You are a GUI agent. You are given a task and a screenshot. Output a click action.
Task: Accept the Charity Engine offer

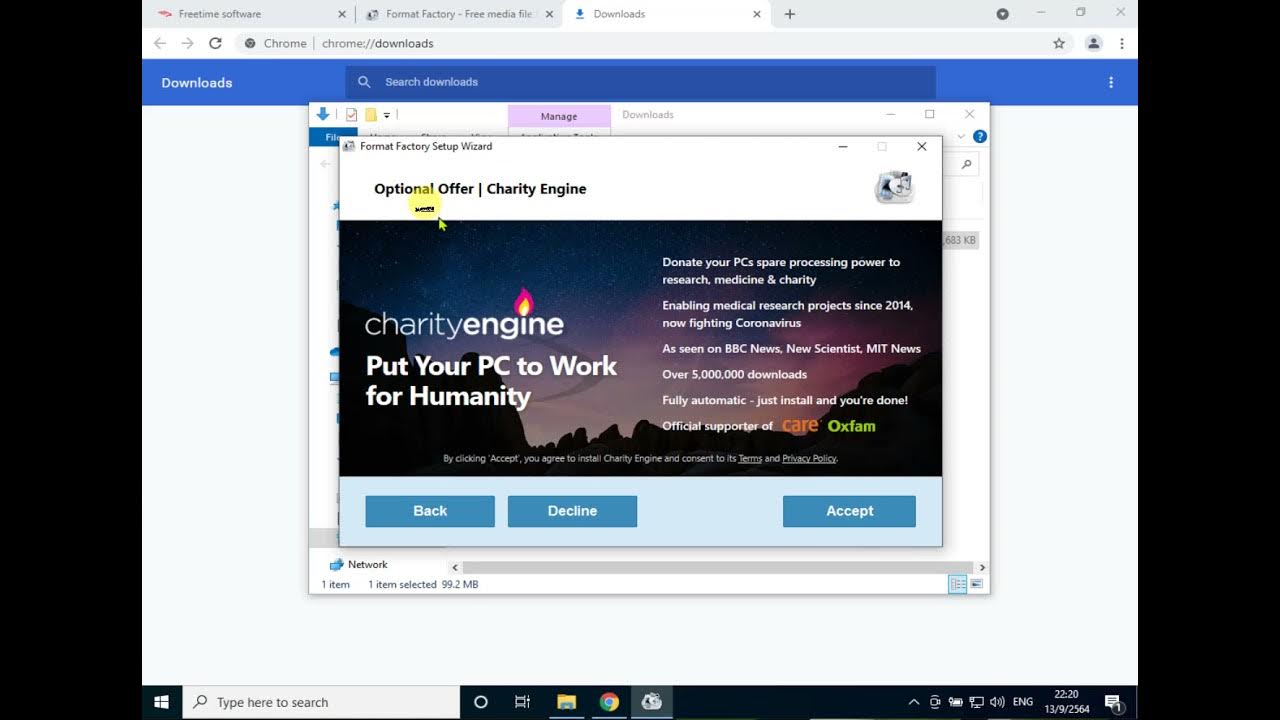click(x=849, y=511)
